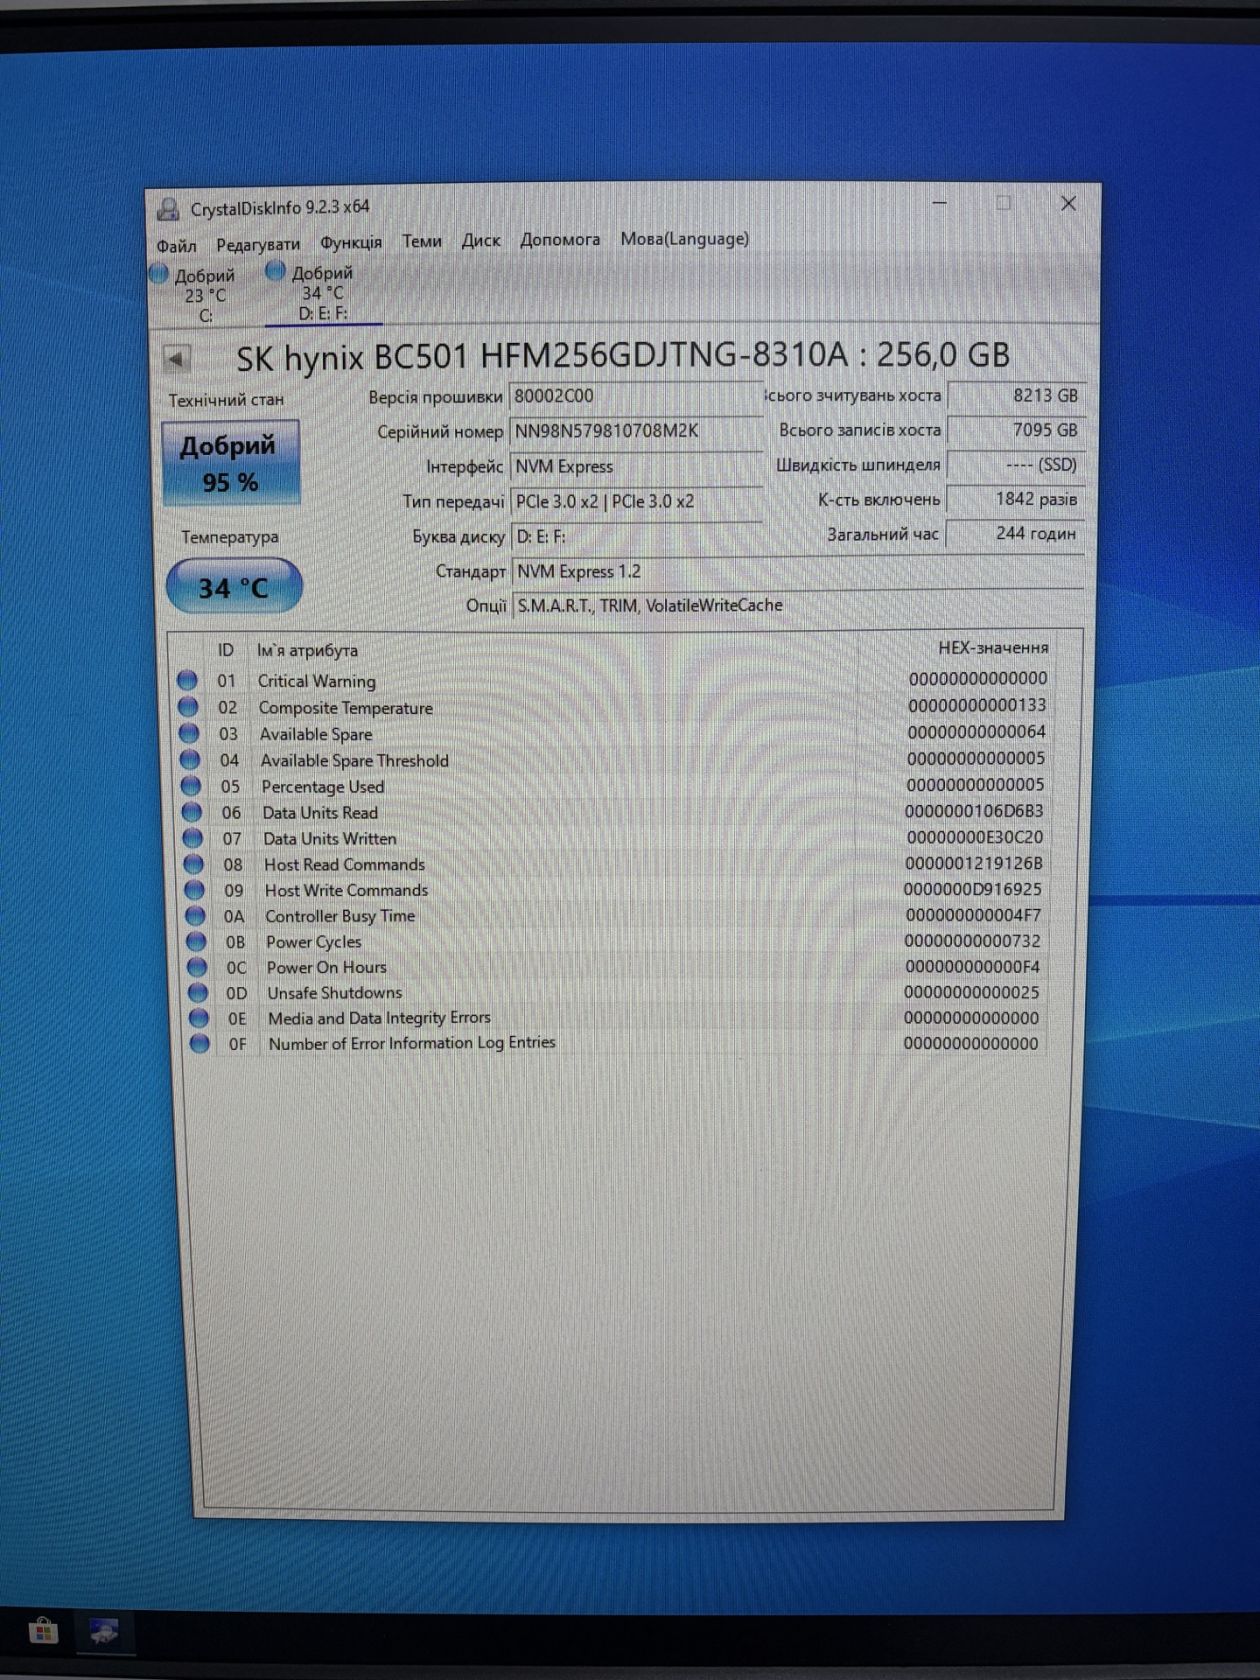The height and width of the screenshot is (1680, 1260).
Task: Open the Мова(Language) menu
Action: pyautogui.click(x=685, y=239)
